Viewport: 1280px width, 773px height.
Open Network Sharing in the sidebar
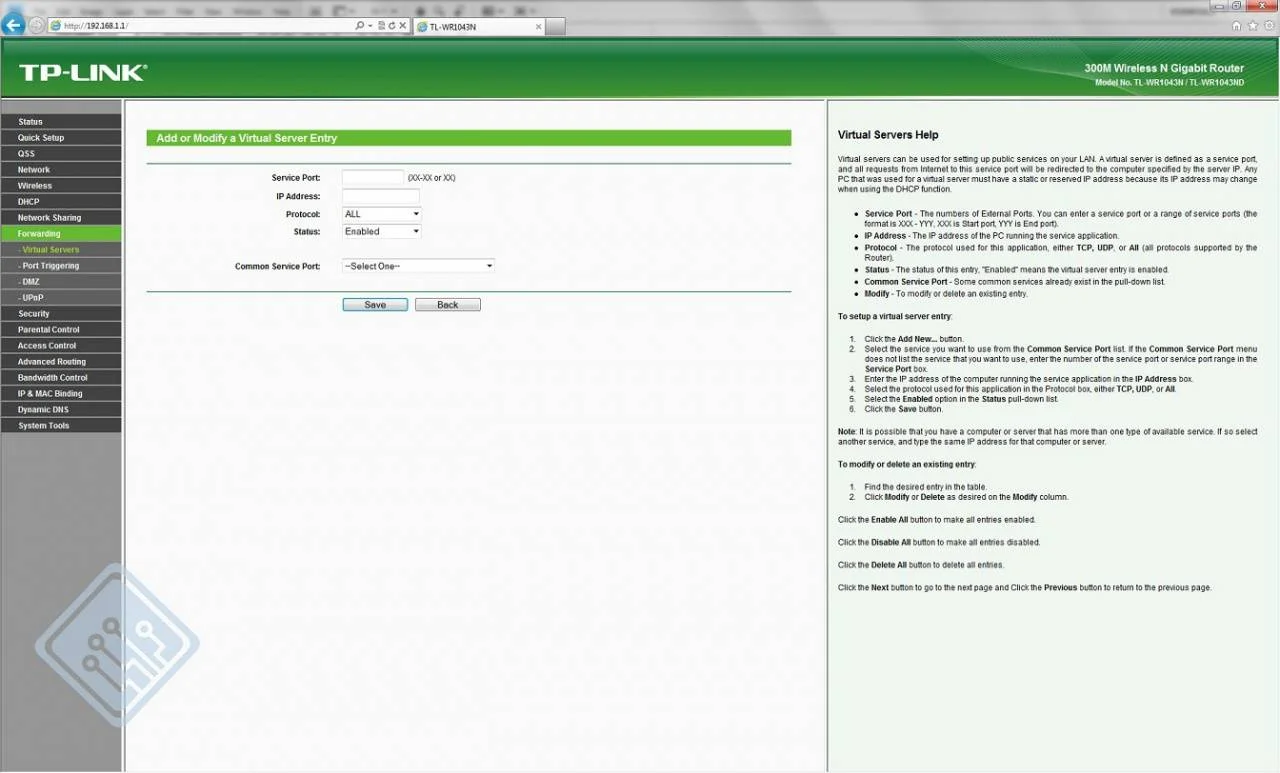[x=61, y=218]
